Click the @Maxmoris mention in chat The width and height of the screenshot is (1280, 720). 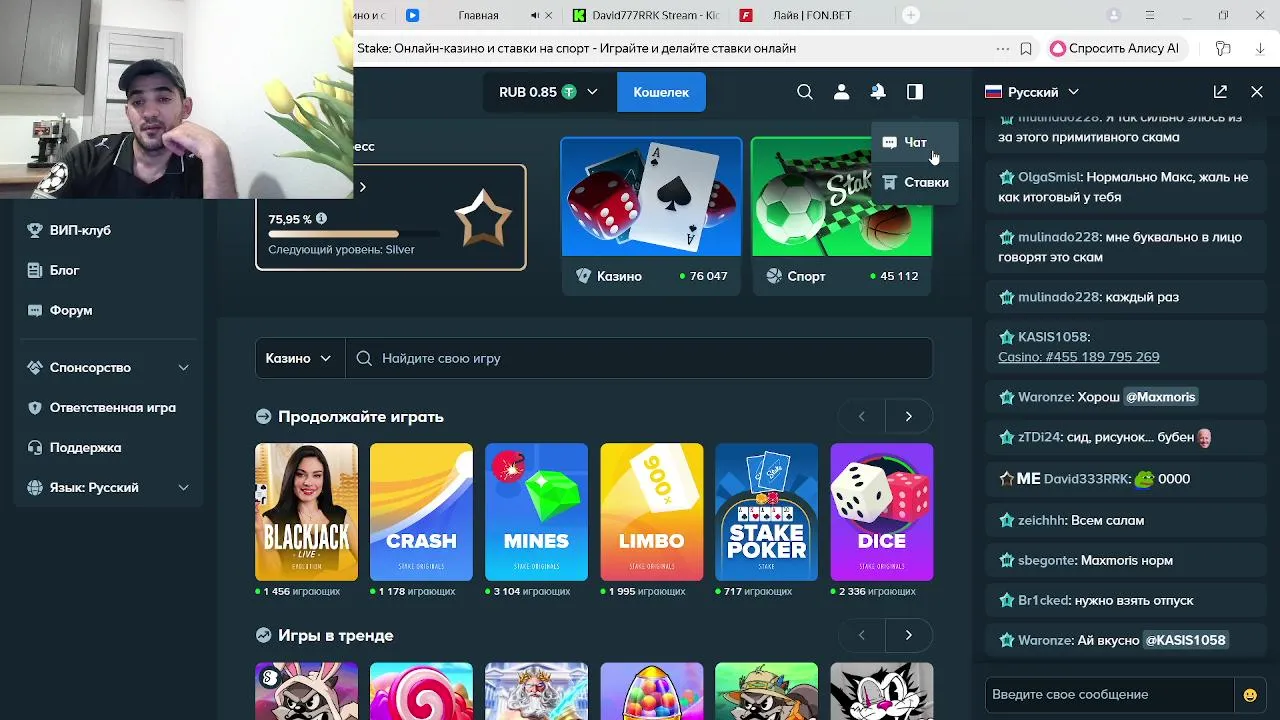tap(1160, 397)
